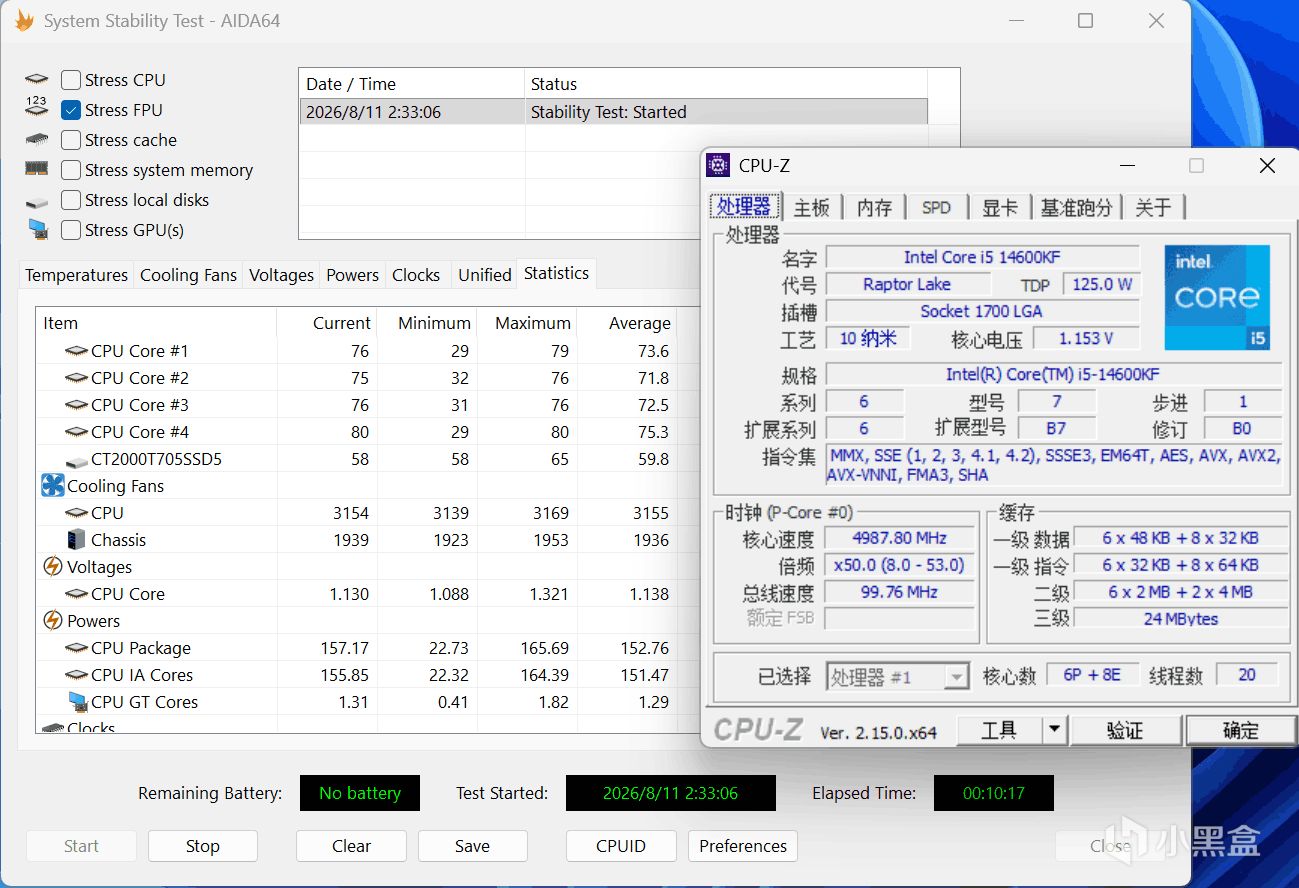Stop the stability test
Image resolution: width=1299 pixels, height=888 pixels.
pyautogui.click(x=202, y=846)
